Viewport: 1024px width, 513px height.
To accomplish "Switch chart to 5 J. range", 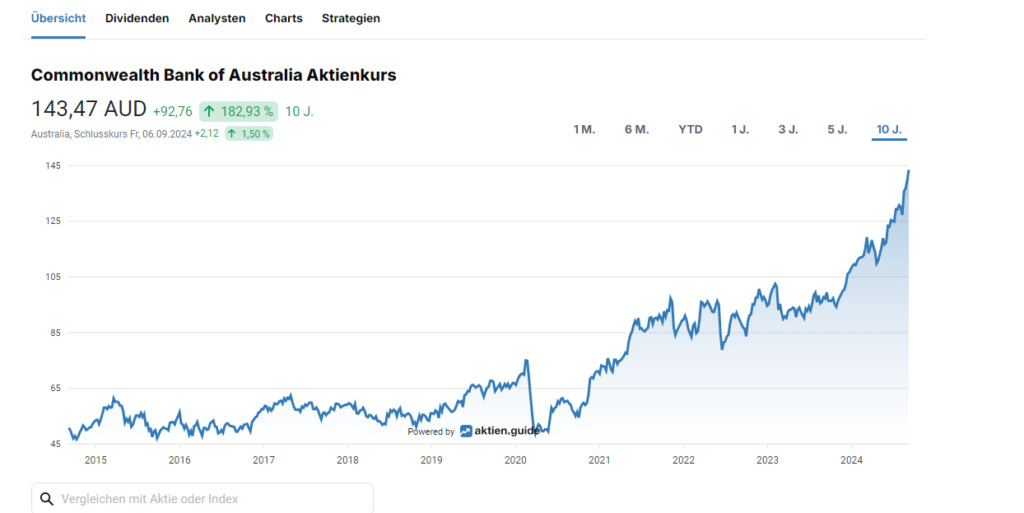I will (x=837, y=129).
